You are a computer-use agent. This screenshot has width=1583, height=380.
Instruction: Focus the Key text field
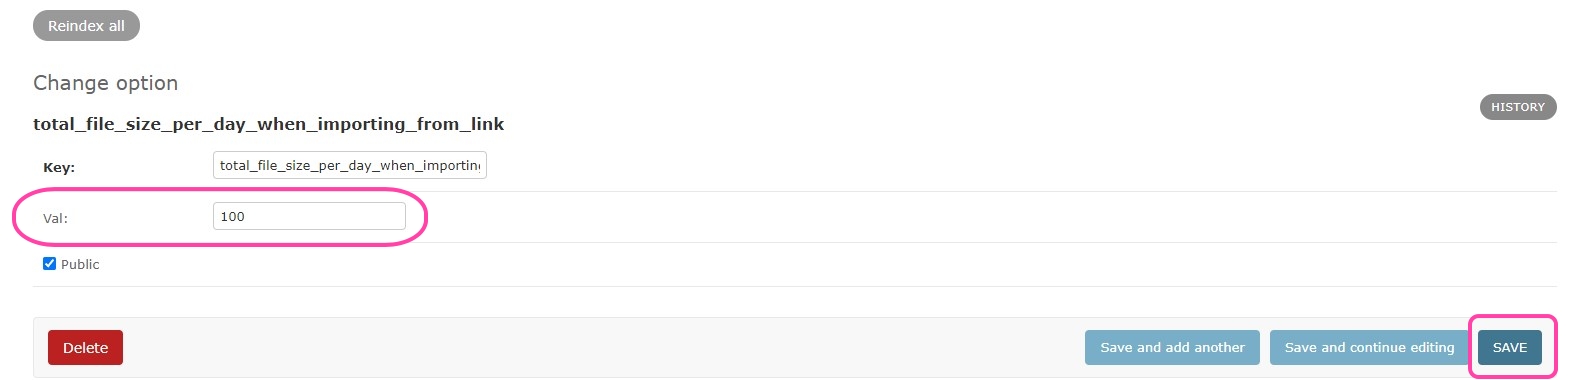[350, 165]
